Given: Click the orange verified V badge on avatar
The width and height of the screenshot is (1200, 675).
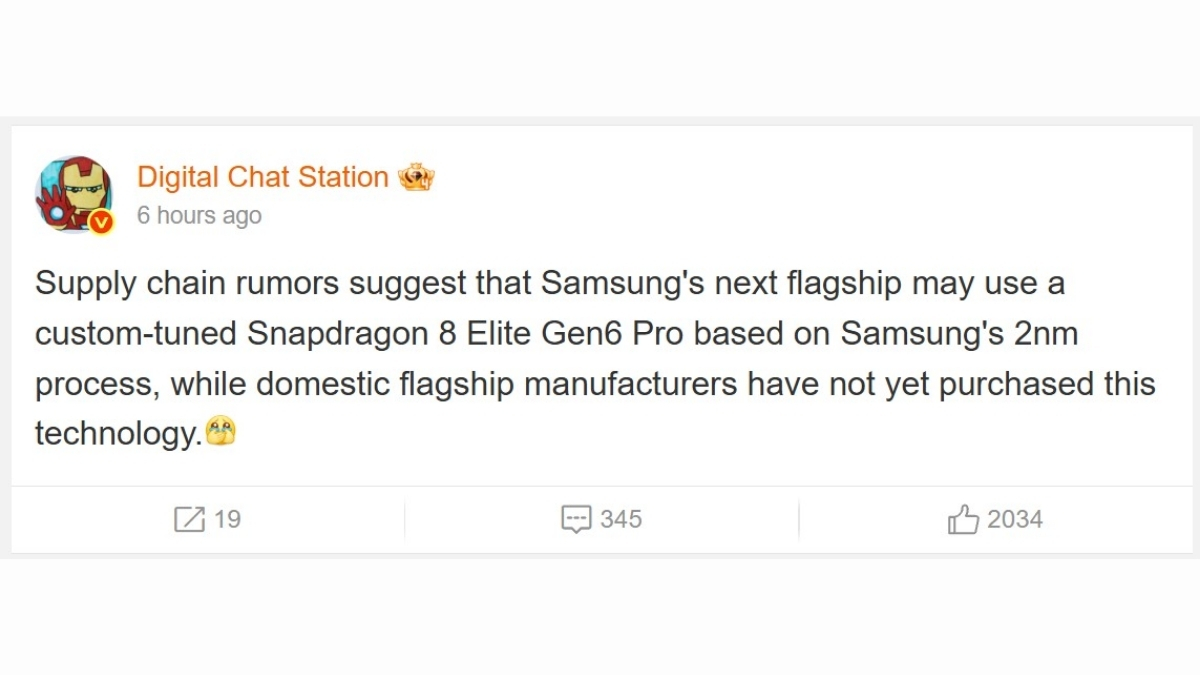Looking at the screenshot, I should click(103, 222).
